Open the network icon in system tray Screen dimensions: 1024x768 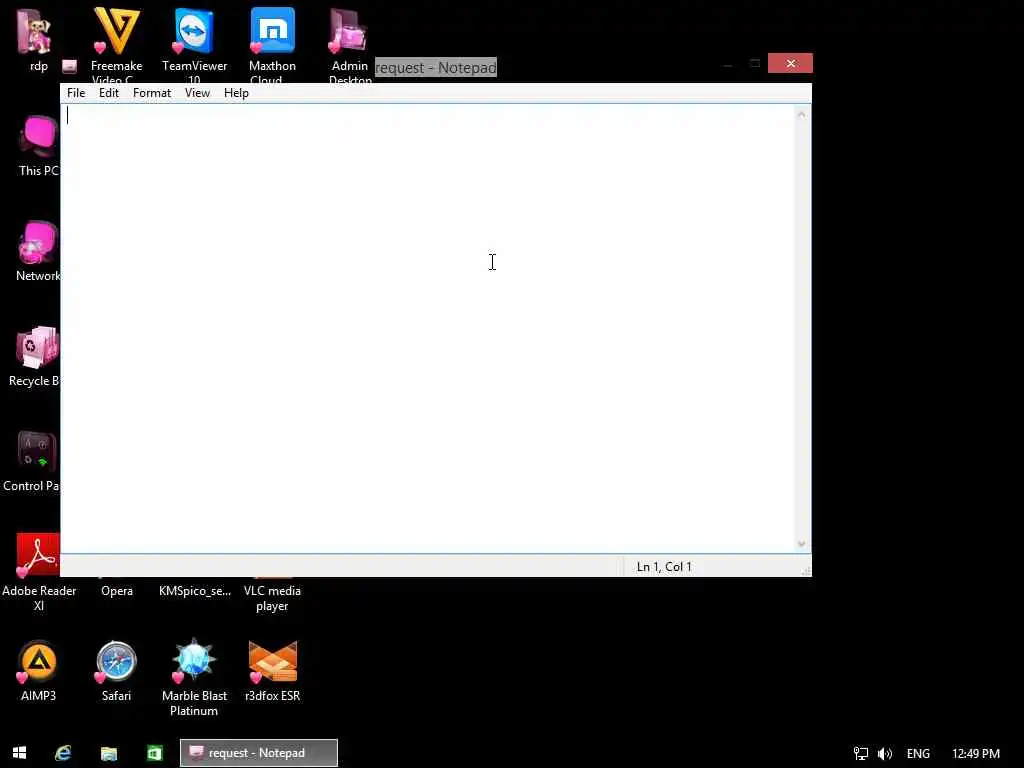tap(861, 754)
